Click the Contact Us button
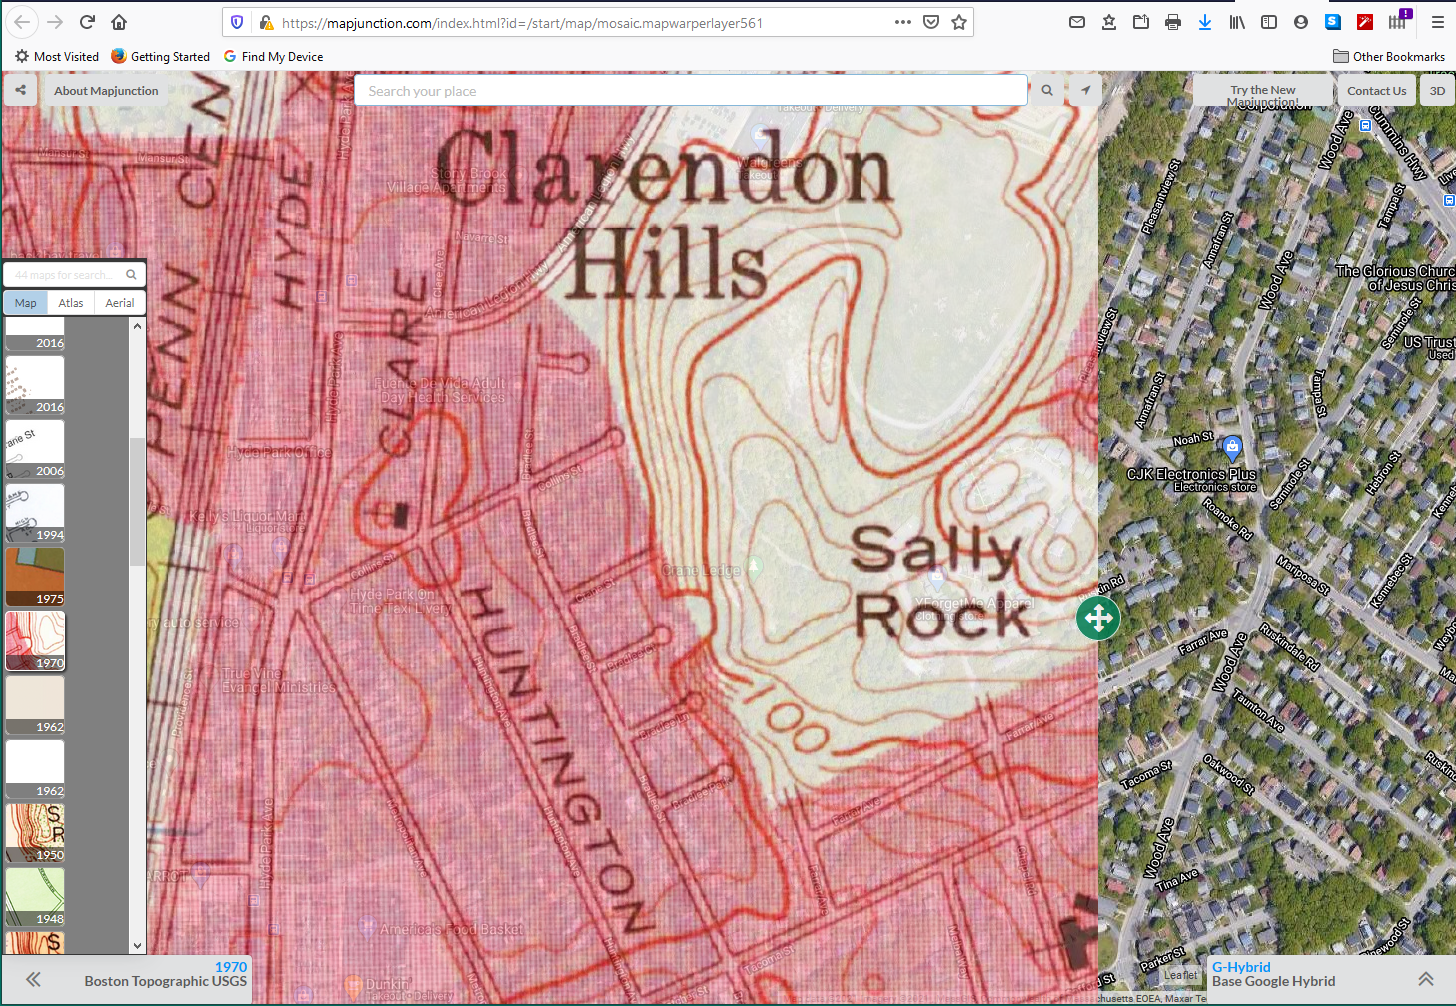The width and height of the screenshot is (1456, 1006). pos(1377,90)
